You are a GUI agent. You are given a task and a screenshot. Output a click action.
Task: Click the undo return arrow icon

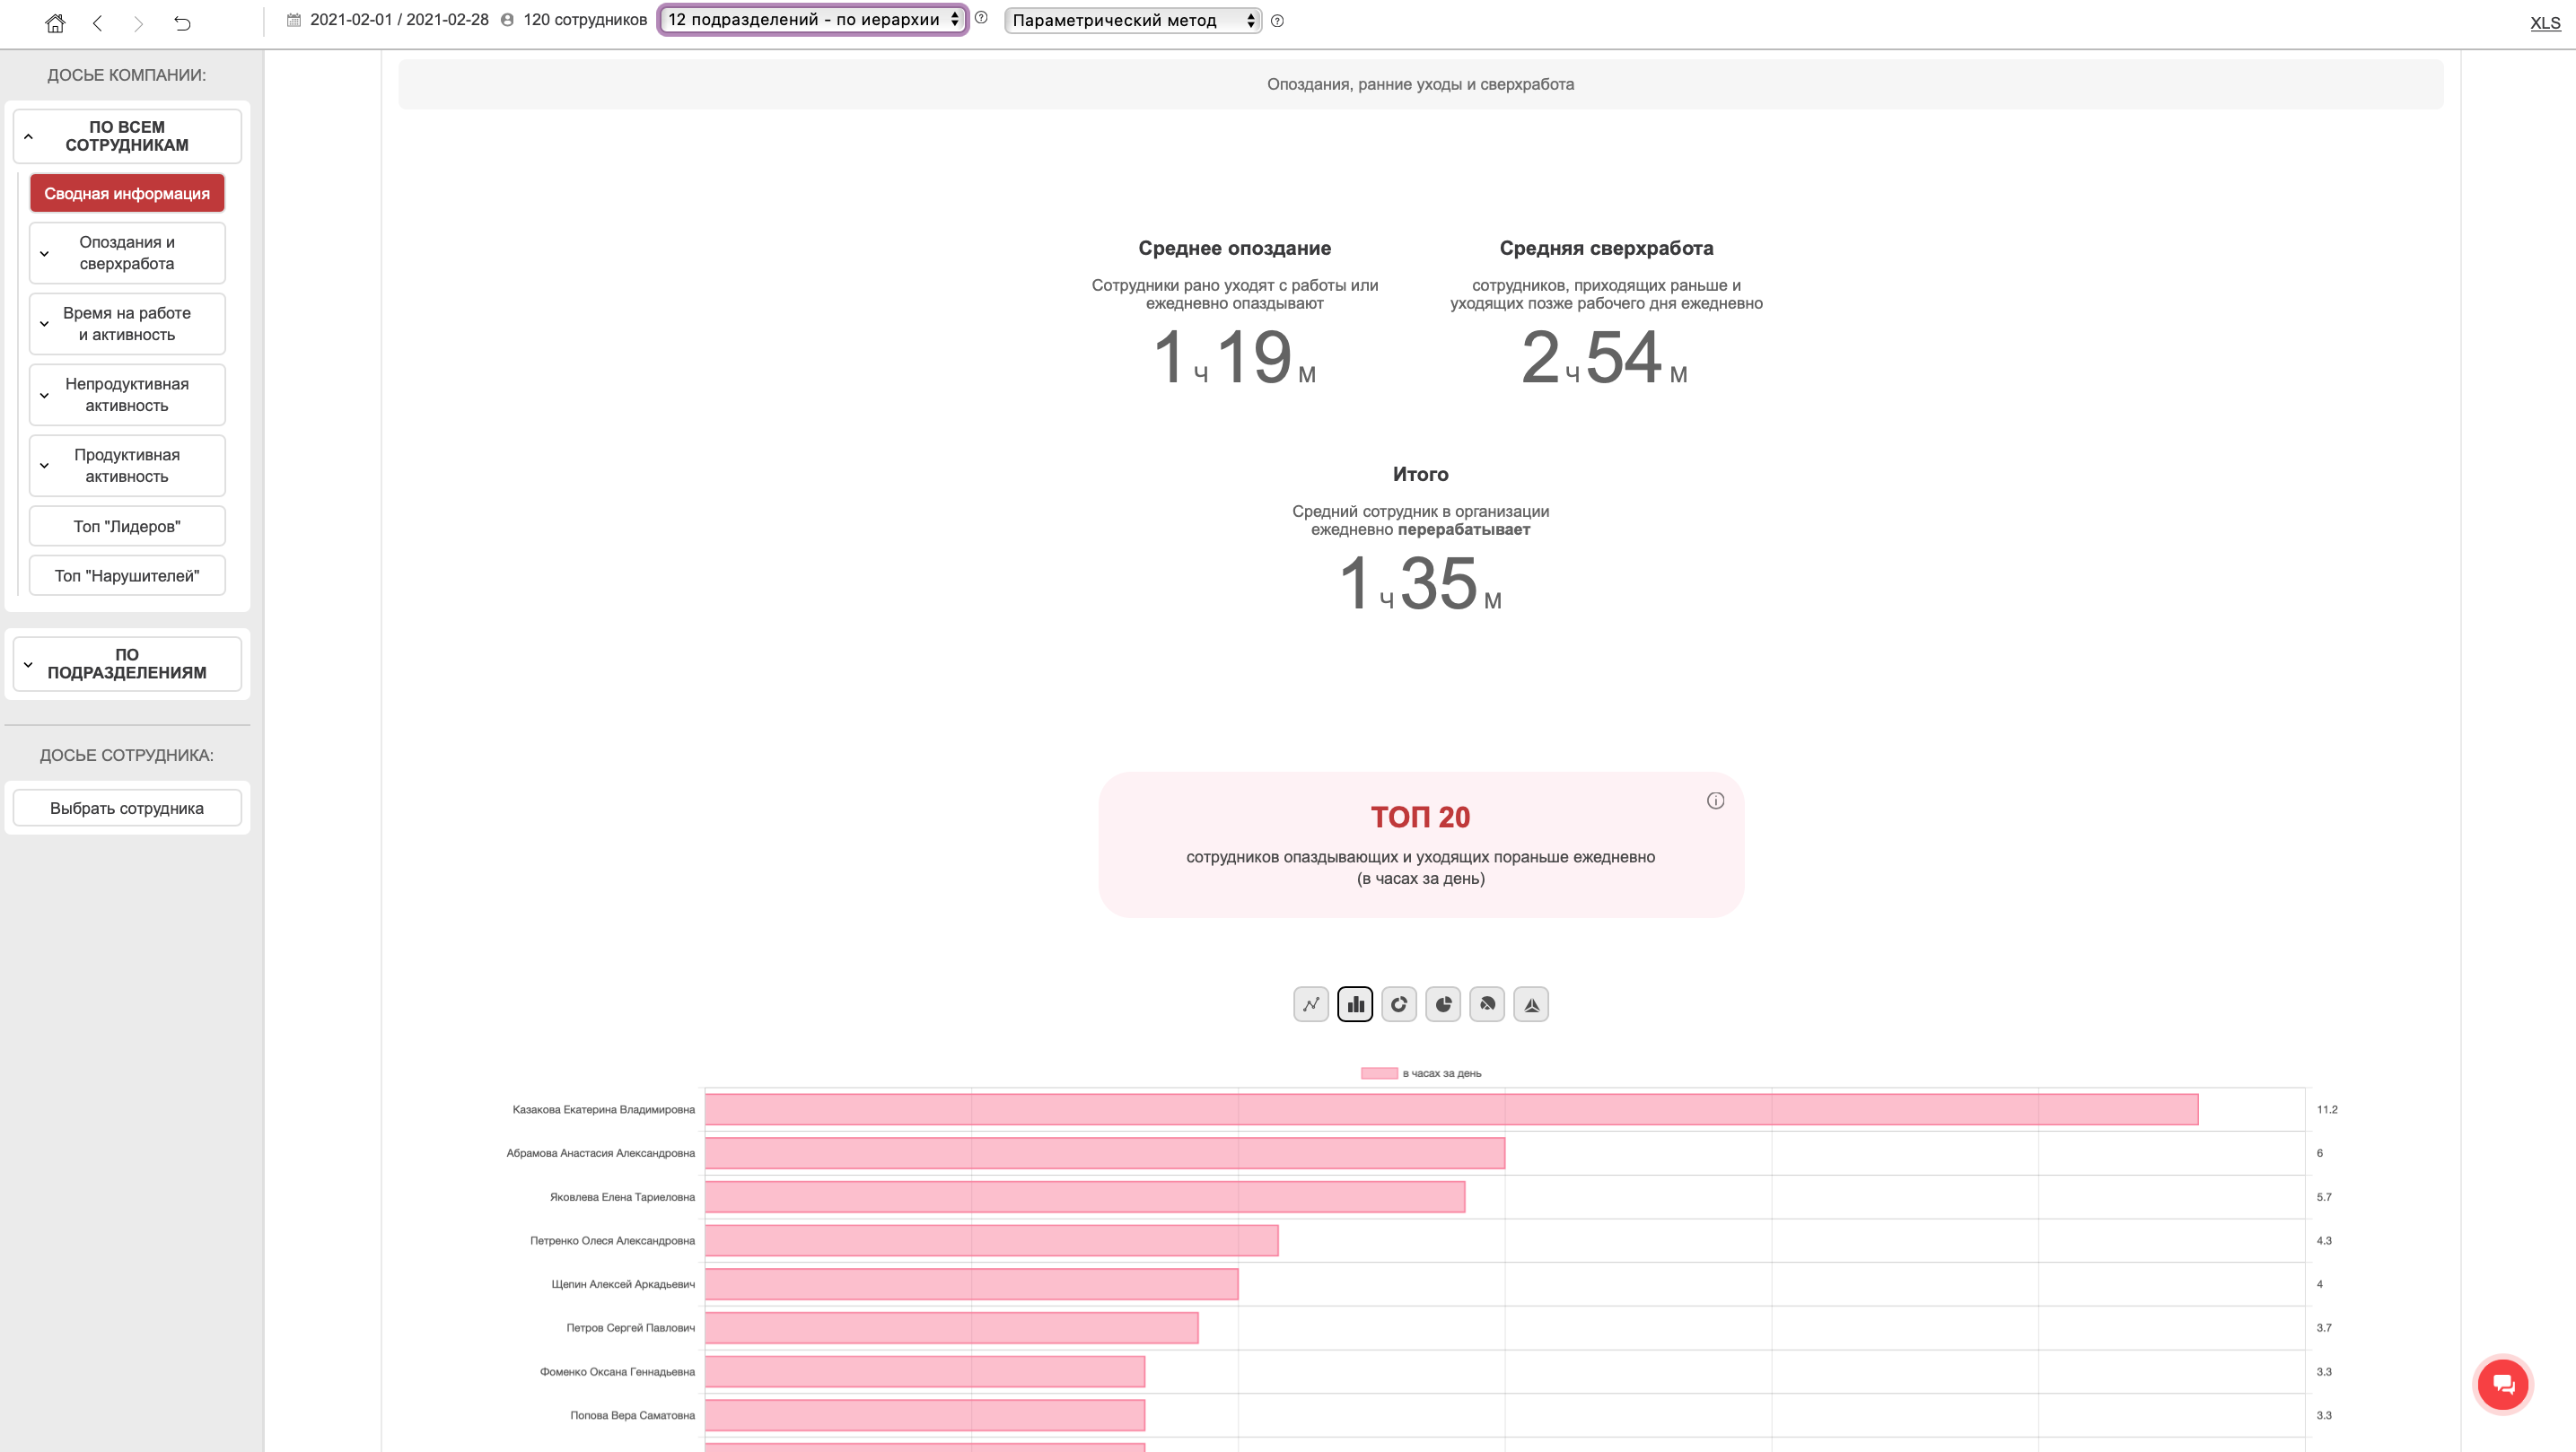[182, 22]
